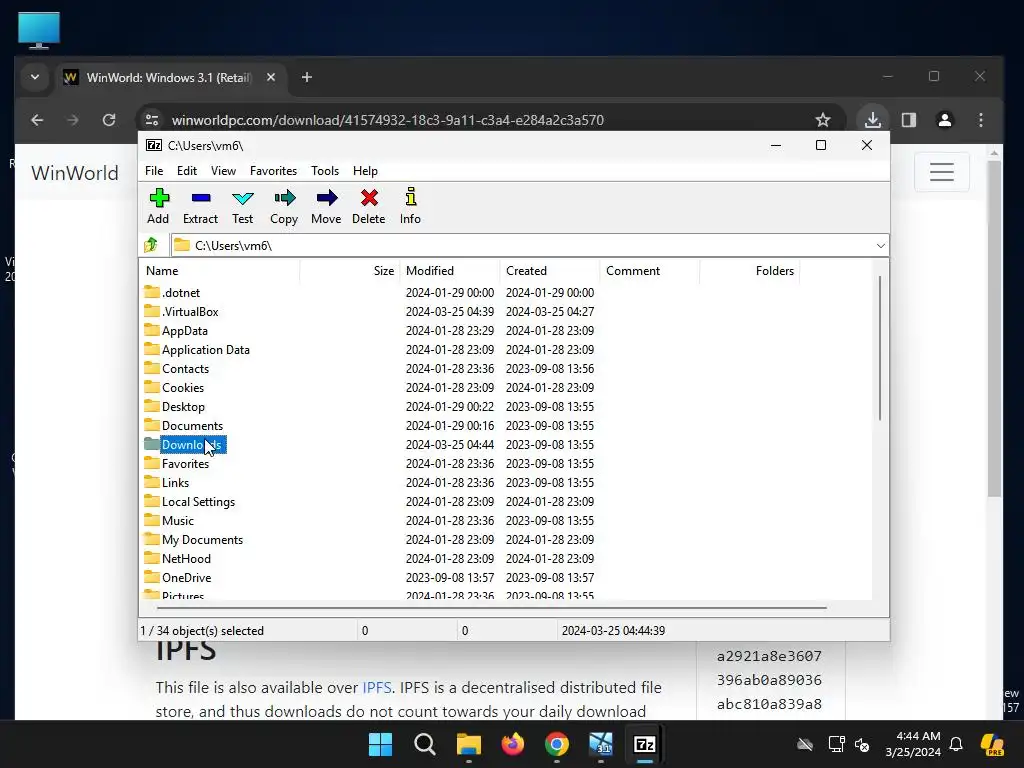Bookmark page with star icon in Chrome
1024x768 pixels.
(x=823, y=120)
